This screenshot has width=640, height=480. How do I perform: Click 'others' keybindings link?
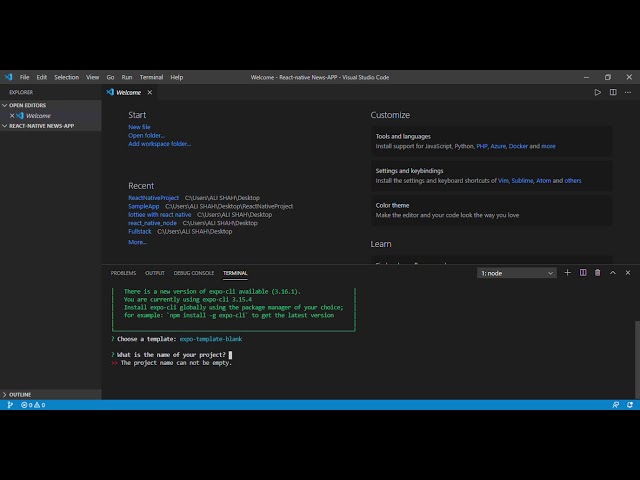pos(573,181)
